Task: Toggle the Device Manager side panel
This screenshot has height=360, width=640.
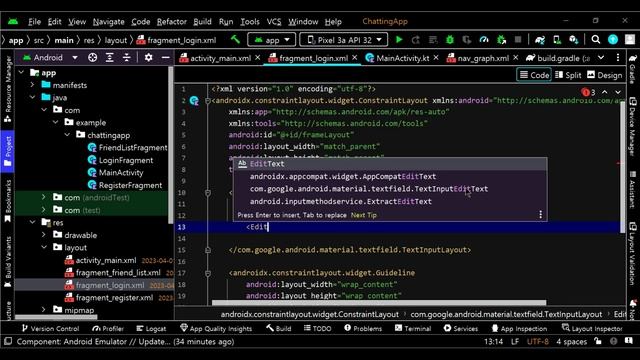Action: coord(632,127)
